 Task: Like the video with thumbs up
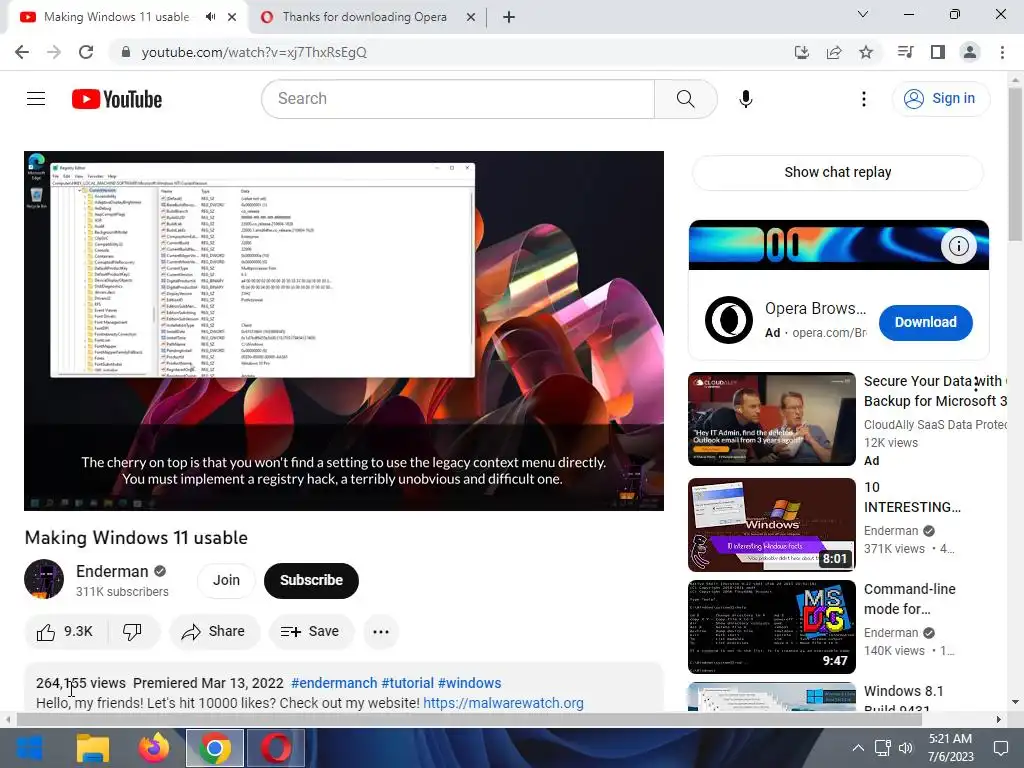point(64,632)
